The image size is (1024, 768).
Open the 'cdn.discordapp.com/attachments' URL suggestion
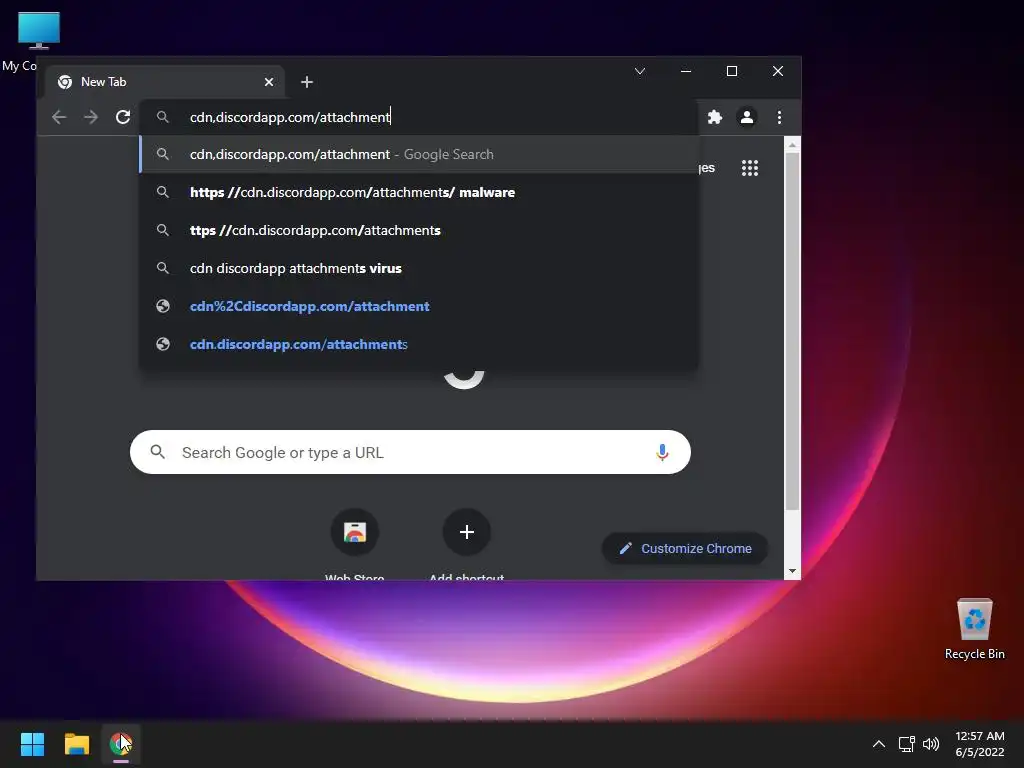(419, 344)
